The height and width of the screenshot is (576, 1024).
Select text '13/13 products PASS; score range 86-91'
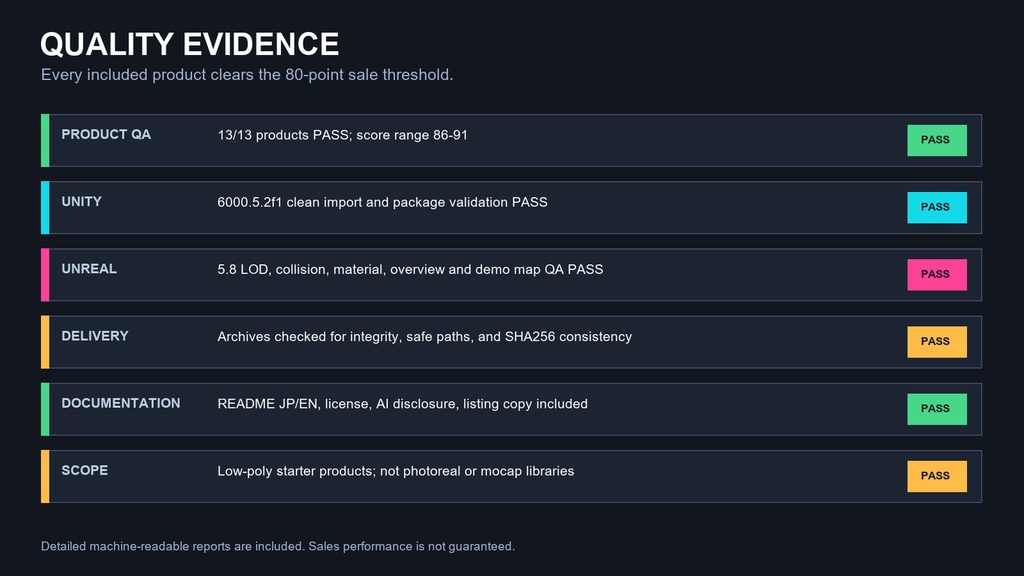342,135
